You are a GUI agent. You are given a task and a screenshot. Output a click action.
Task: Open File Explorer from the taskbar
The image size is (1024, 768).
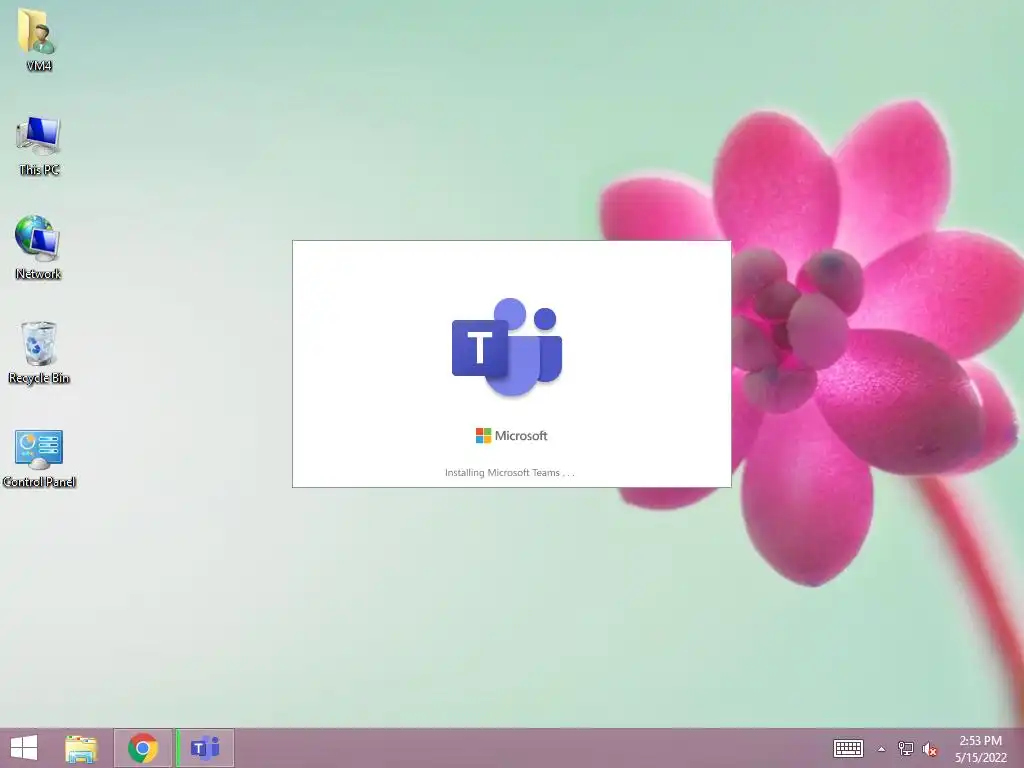tap(81, 748)
